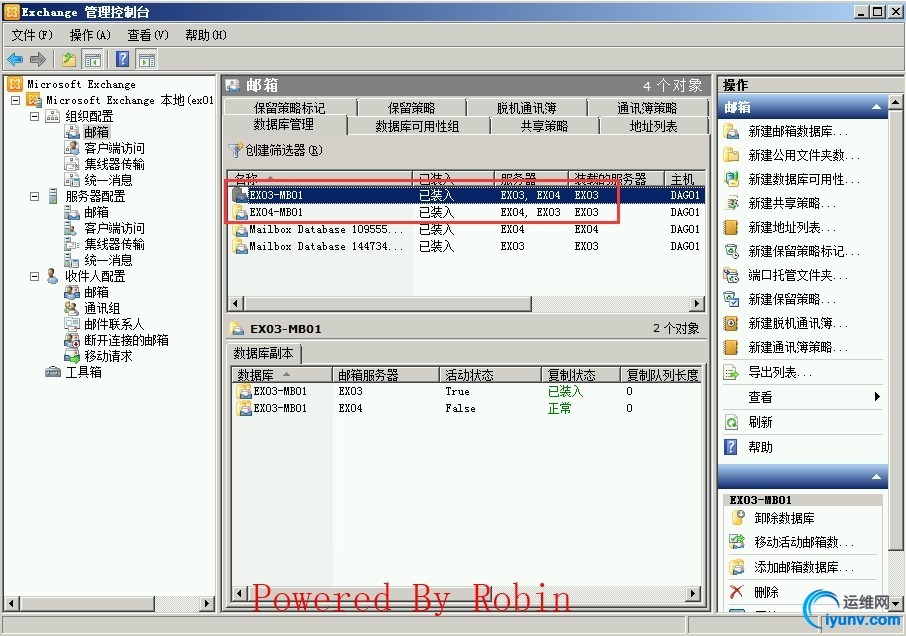Click the Back arrow toolbar icon
Viewport: 906px width, 636px height.
click(15, 59)
